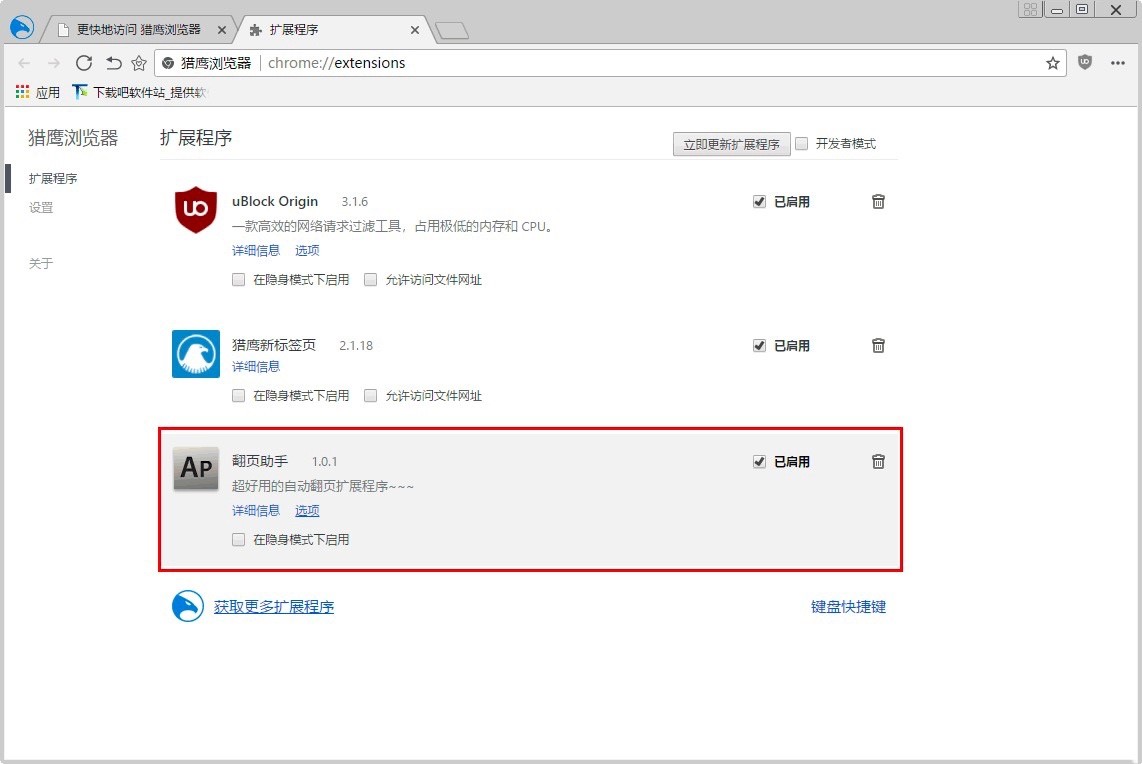This screenshot has width=1142, height=764.
Task: Go back to previous page
Action: tap(24, 63)
